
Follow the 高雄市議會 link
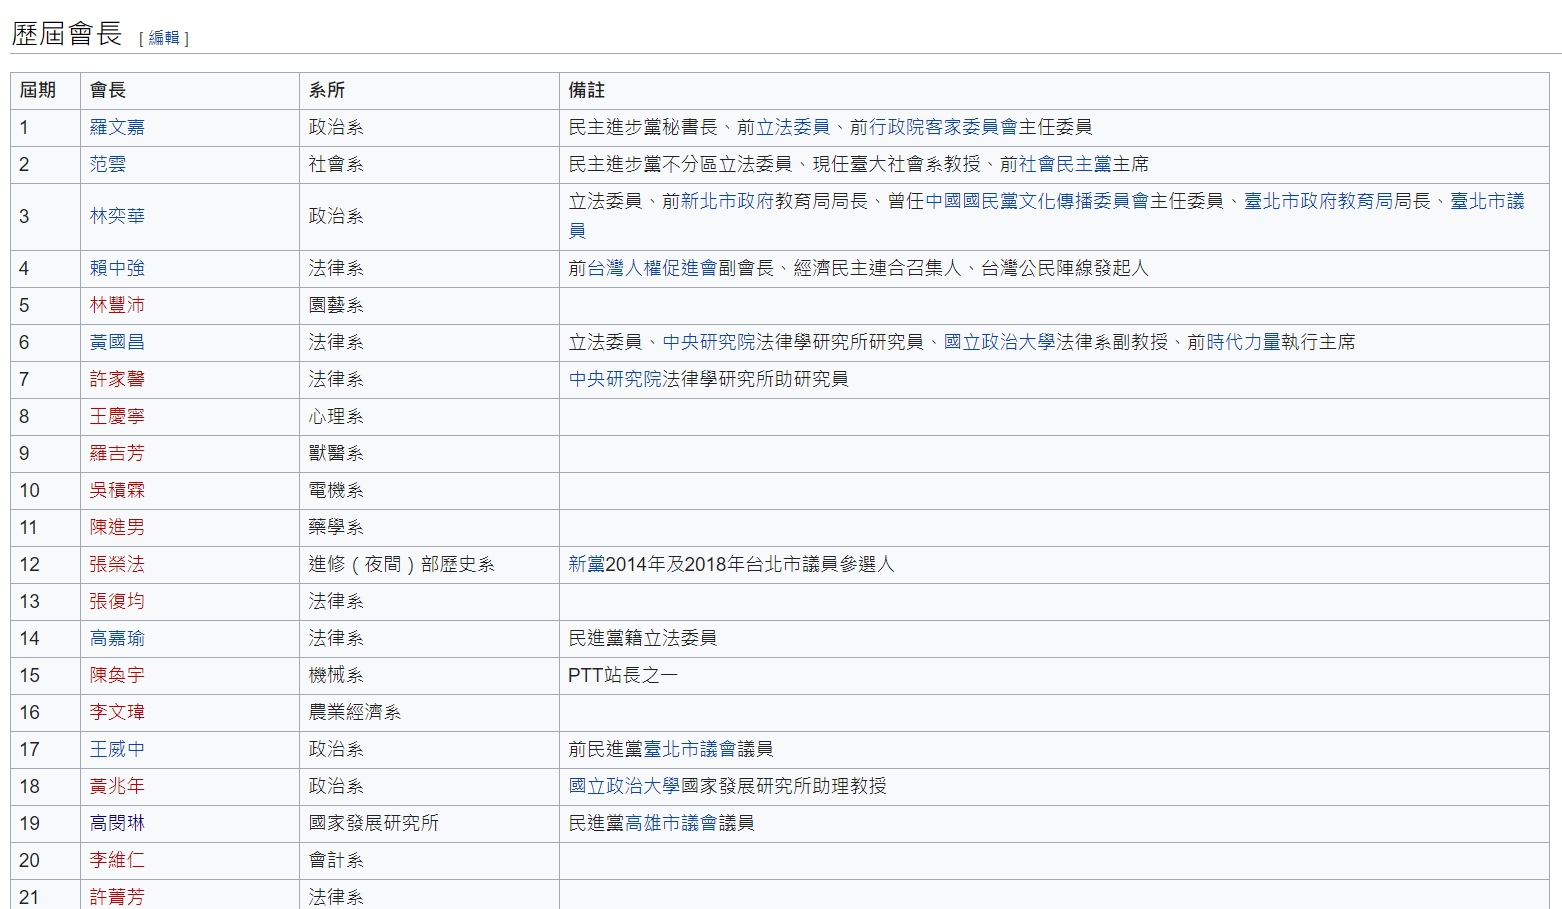click(671, 823)
